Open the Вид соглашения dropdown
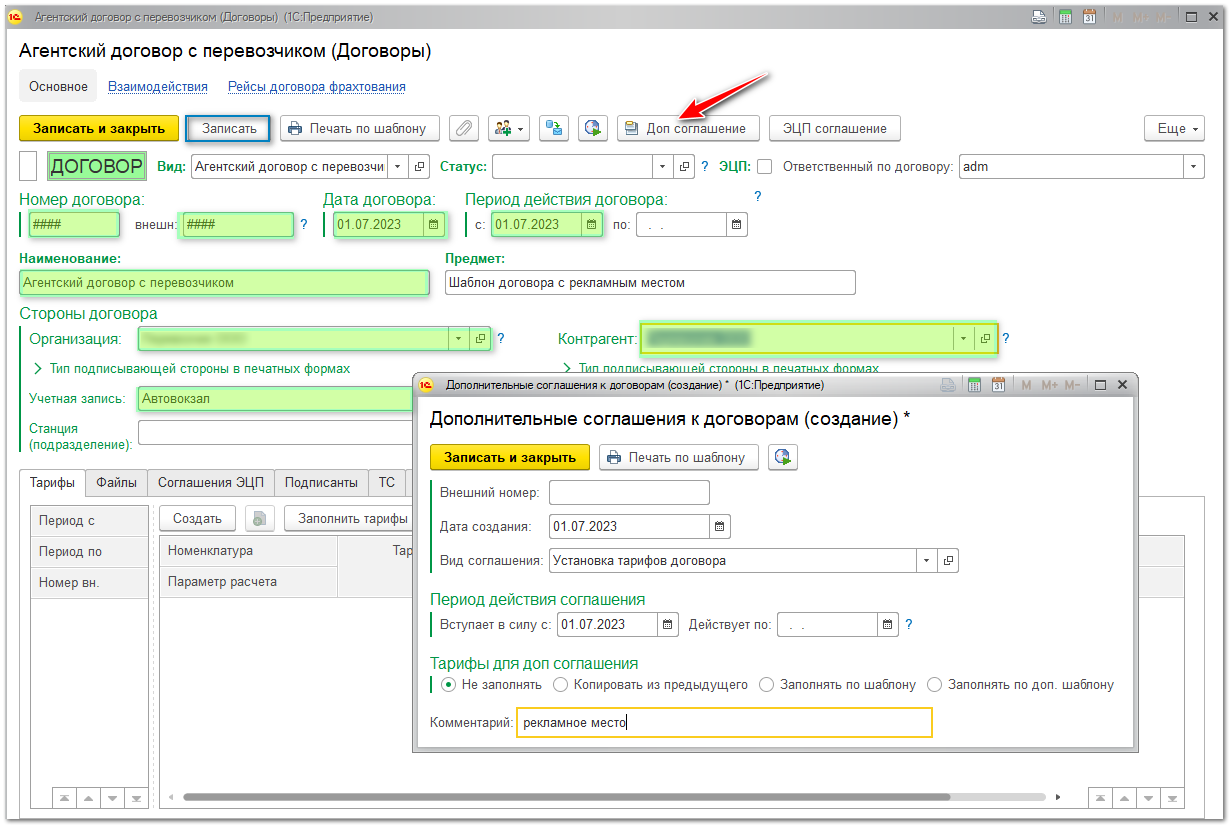Viewport: 1232px width, 828px height. (927, 561)
